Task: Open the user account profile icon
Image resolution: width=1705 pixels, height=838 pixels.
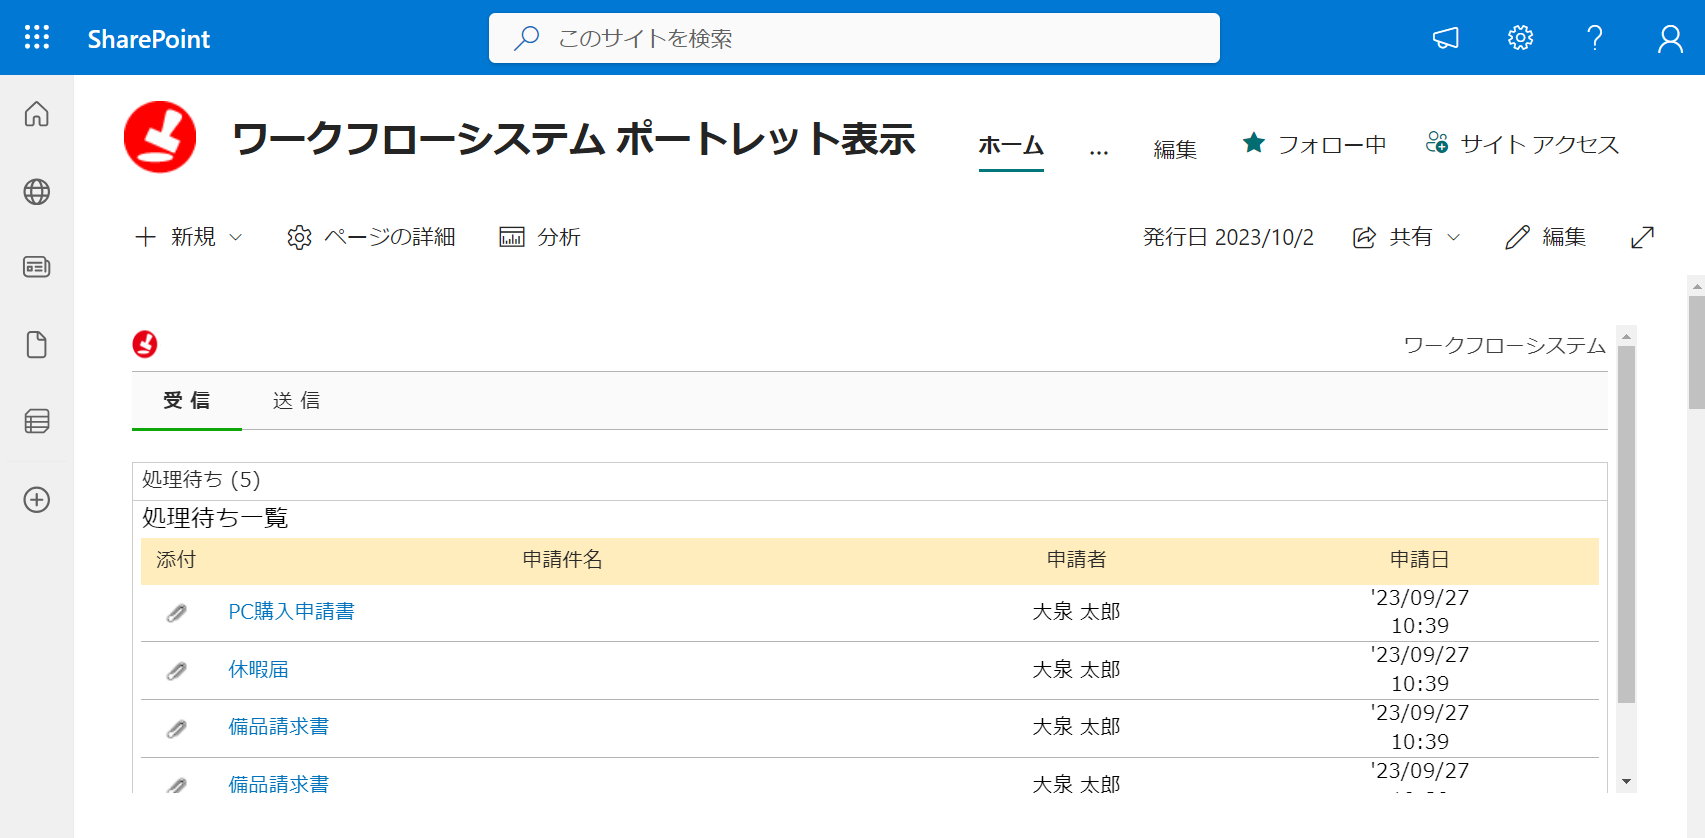Action: coord(1670,38)
